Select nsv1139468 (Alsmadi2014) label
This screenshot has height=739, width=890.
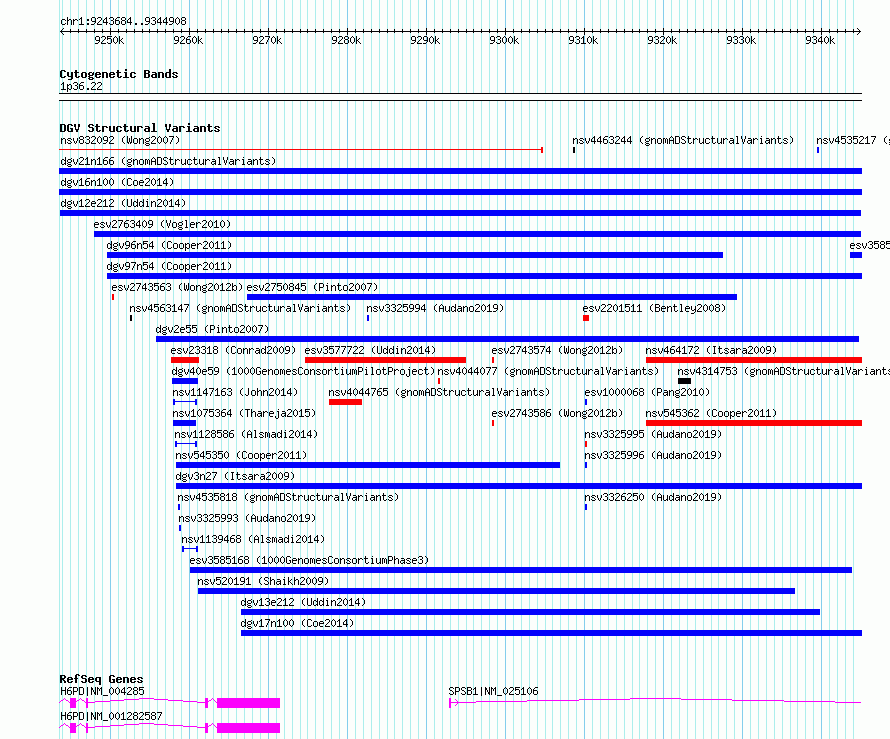pos(253,539)
